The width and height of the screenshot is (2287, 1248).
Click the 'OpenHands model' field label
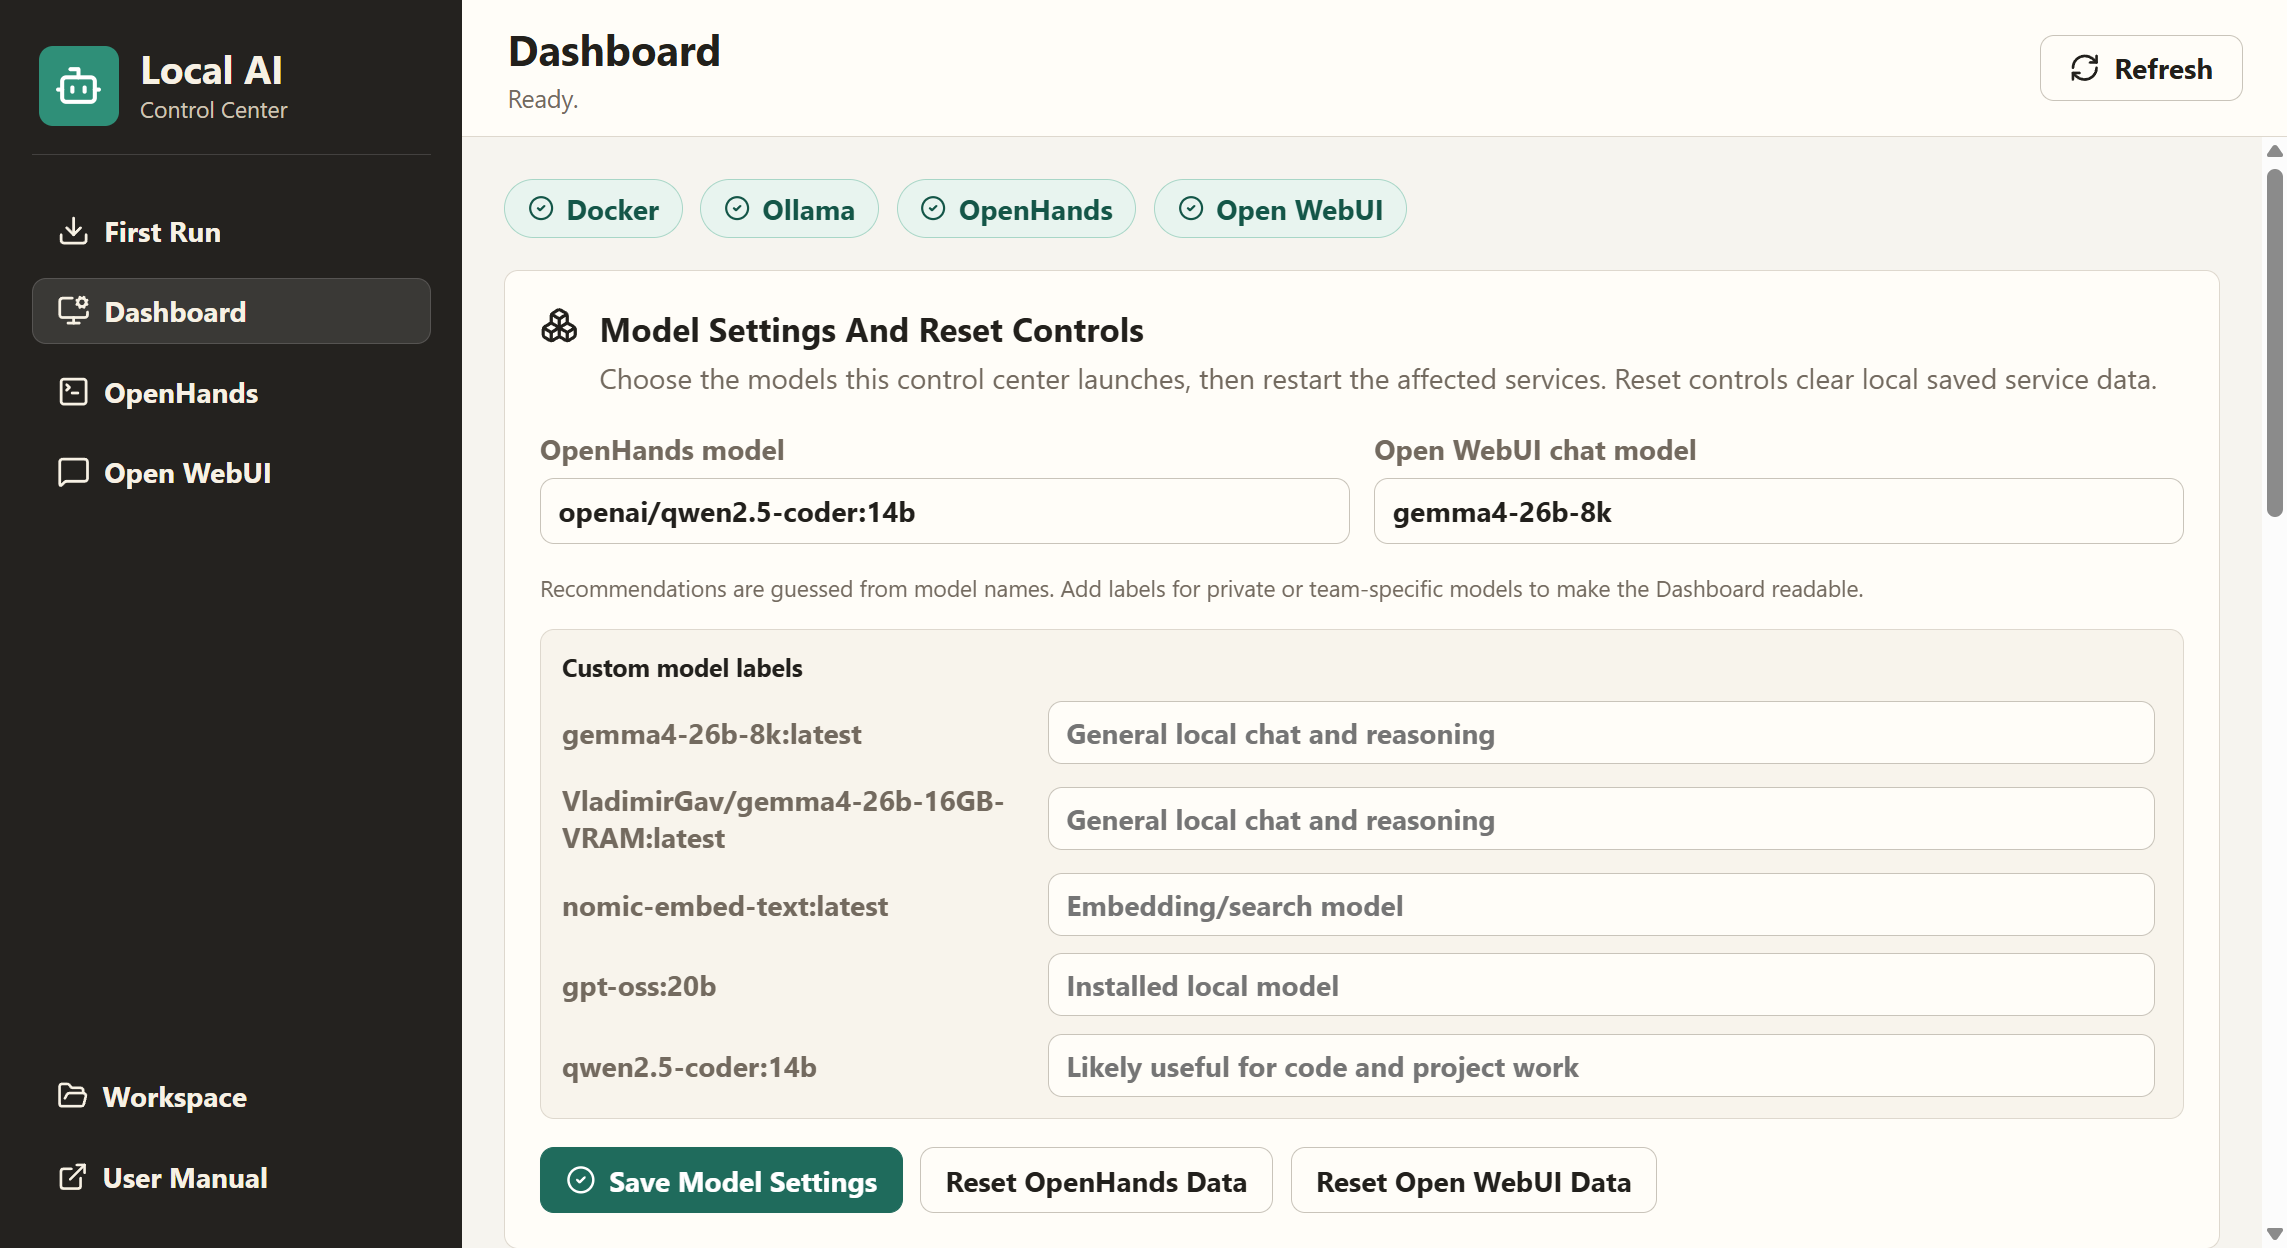(662, 450)
